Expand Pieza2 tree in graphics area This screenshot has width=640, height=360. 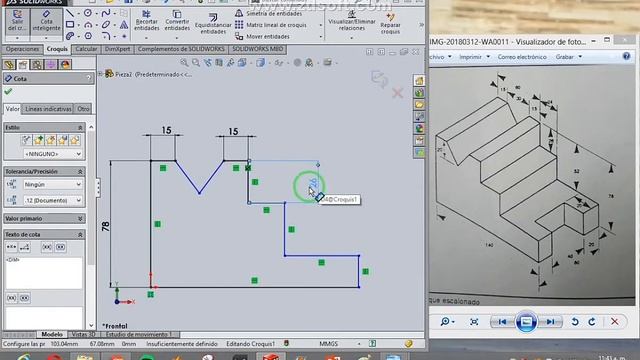click(x=100, y=74)
